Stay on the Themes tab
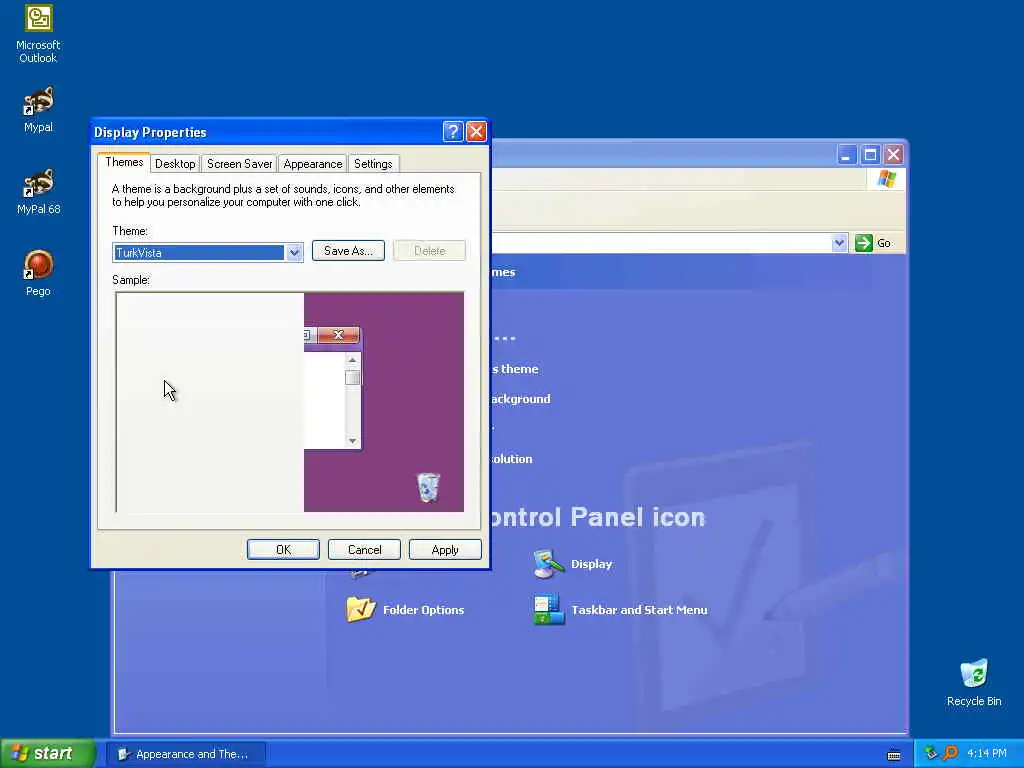Image resolution: width=1024 pixels, height=768 pixels. pos(124,163)
